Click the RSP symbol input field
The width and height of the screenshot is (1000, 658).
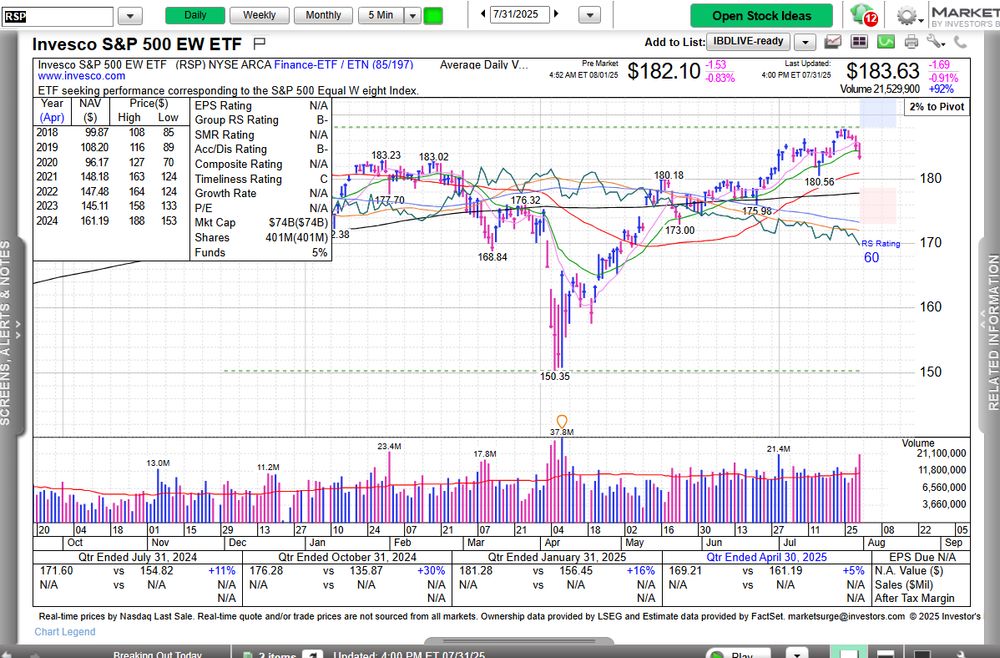coord(57,16)
